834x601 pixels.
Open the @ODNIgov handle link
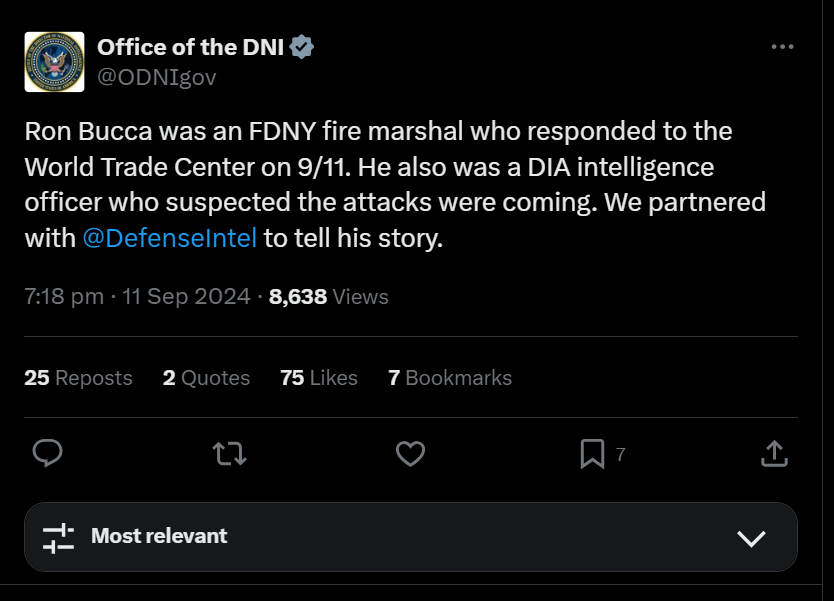pyautogui.click(x=157, y=78)
